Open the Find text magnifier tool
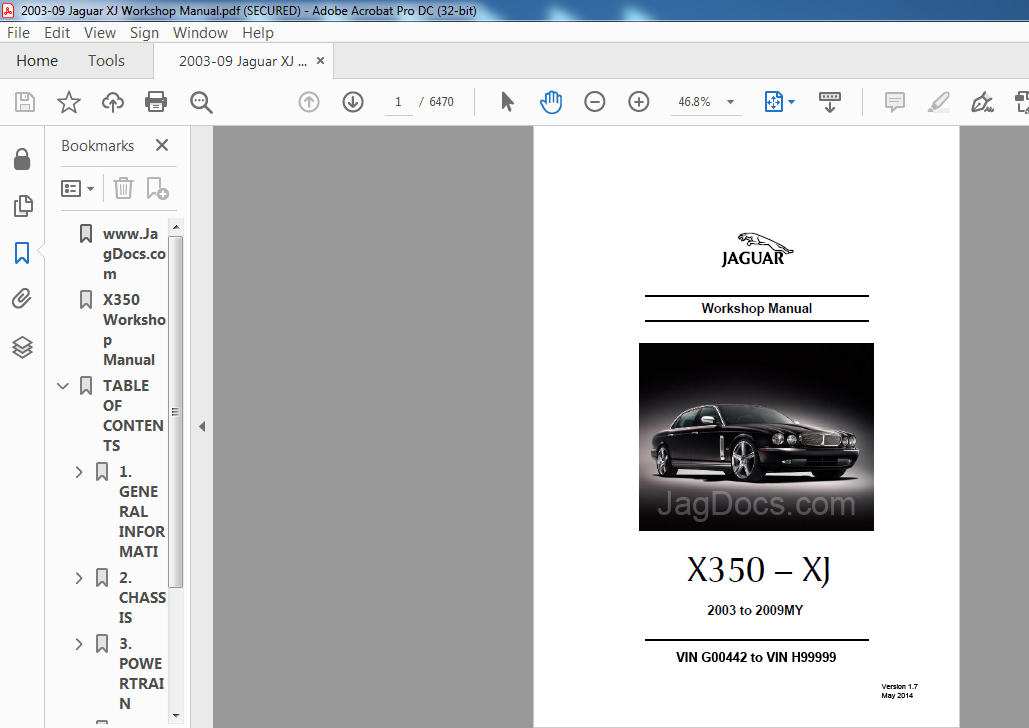 tap(201, 102)
